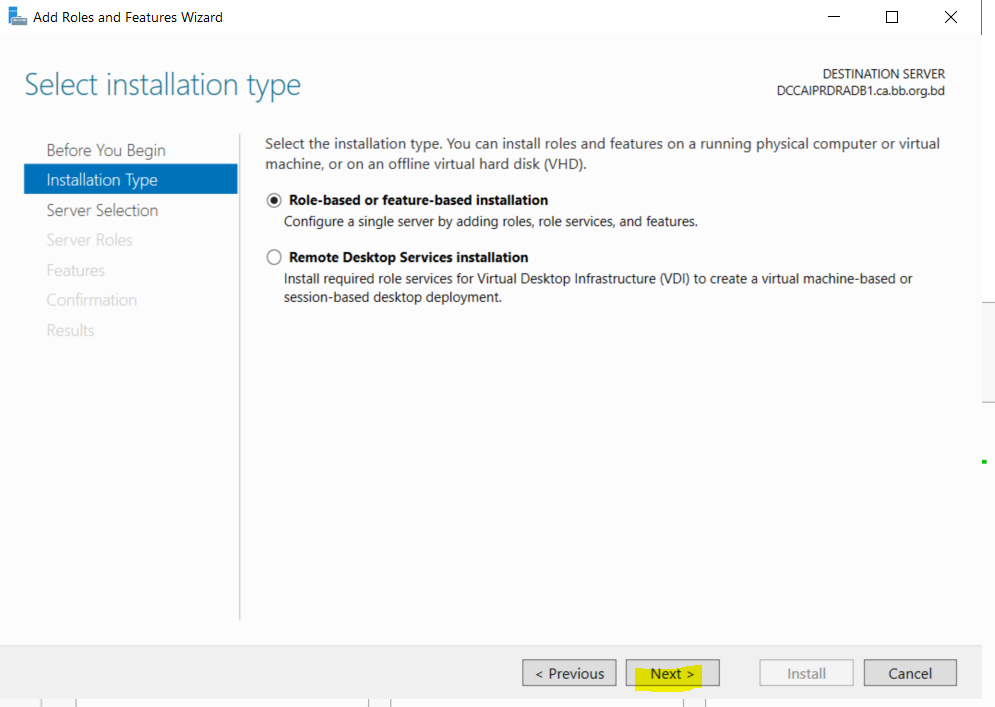This screenshot has width=995, height=707.
Task: Click the Server Roles step
Action: pos(89,240)
